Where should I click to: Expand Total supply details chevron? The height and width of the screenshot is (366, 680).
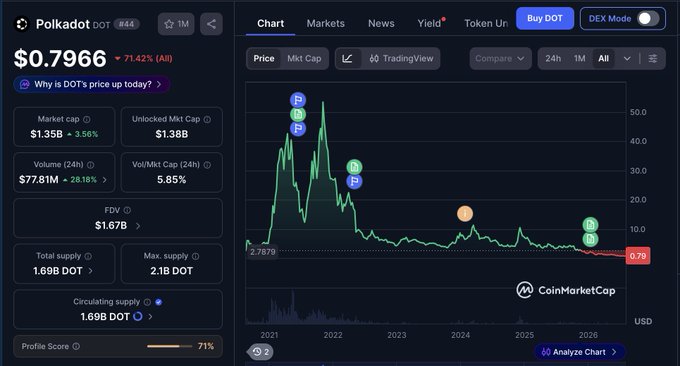[90, 271]
